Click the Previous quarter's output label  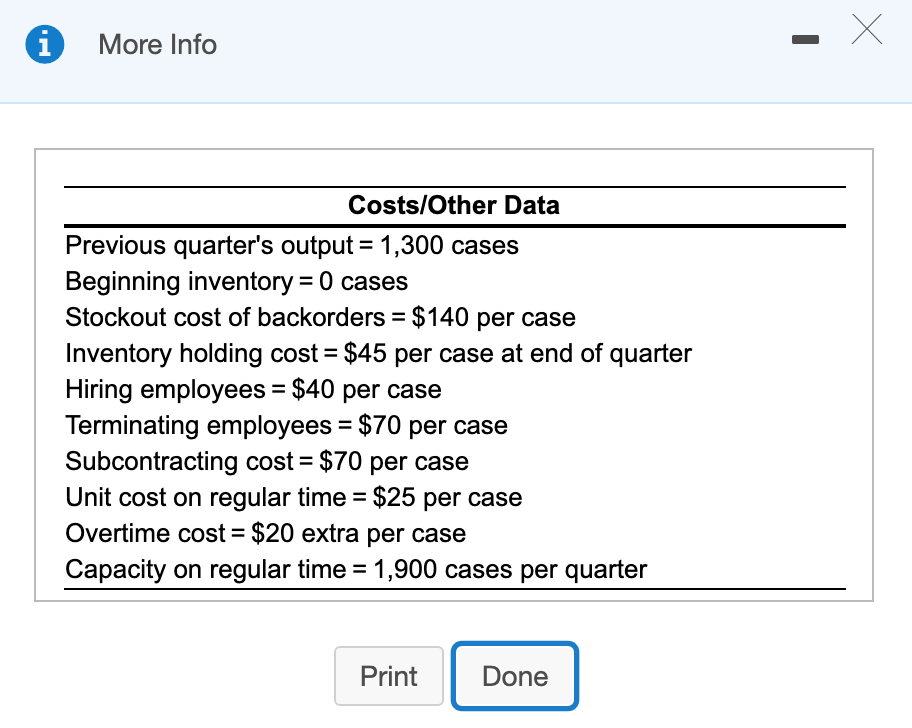point(209,245)
